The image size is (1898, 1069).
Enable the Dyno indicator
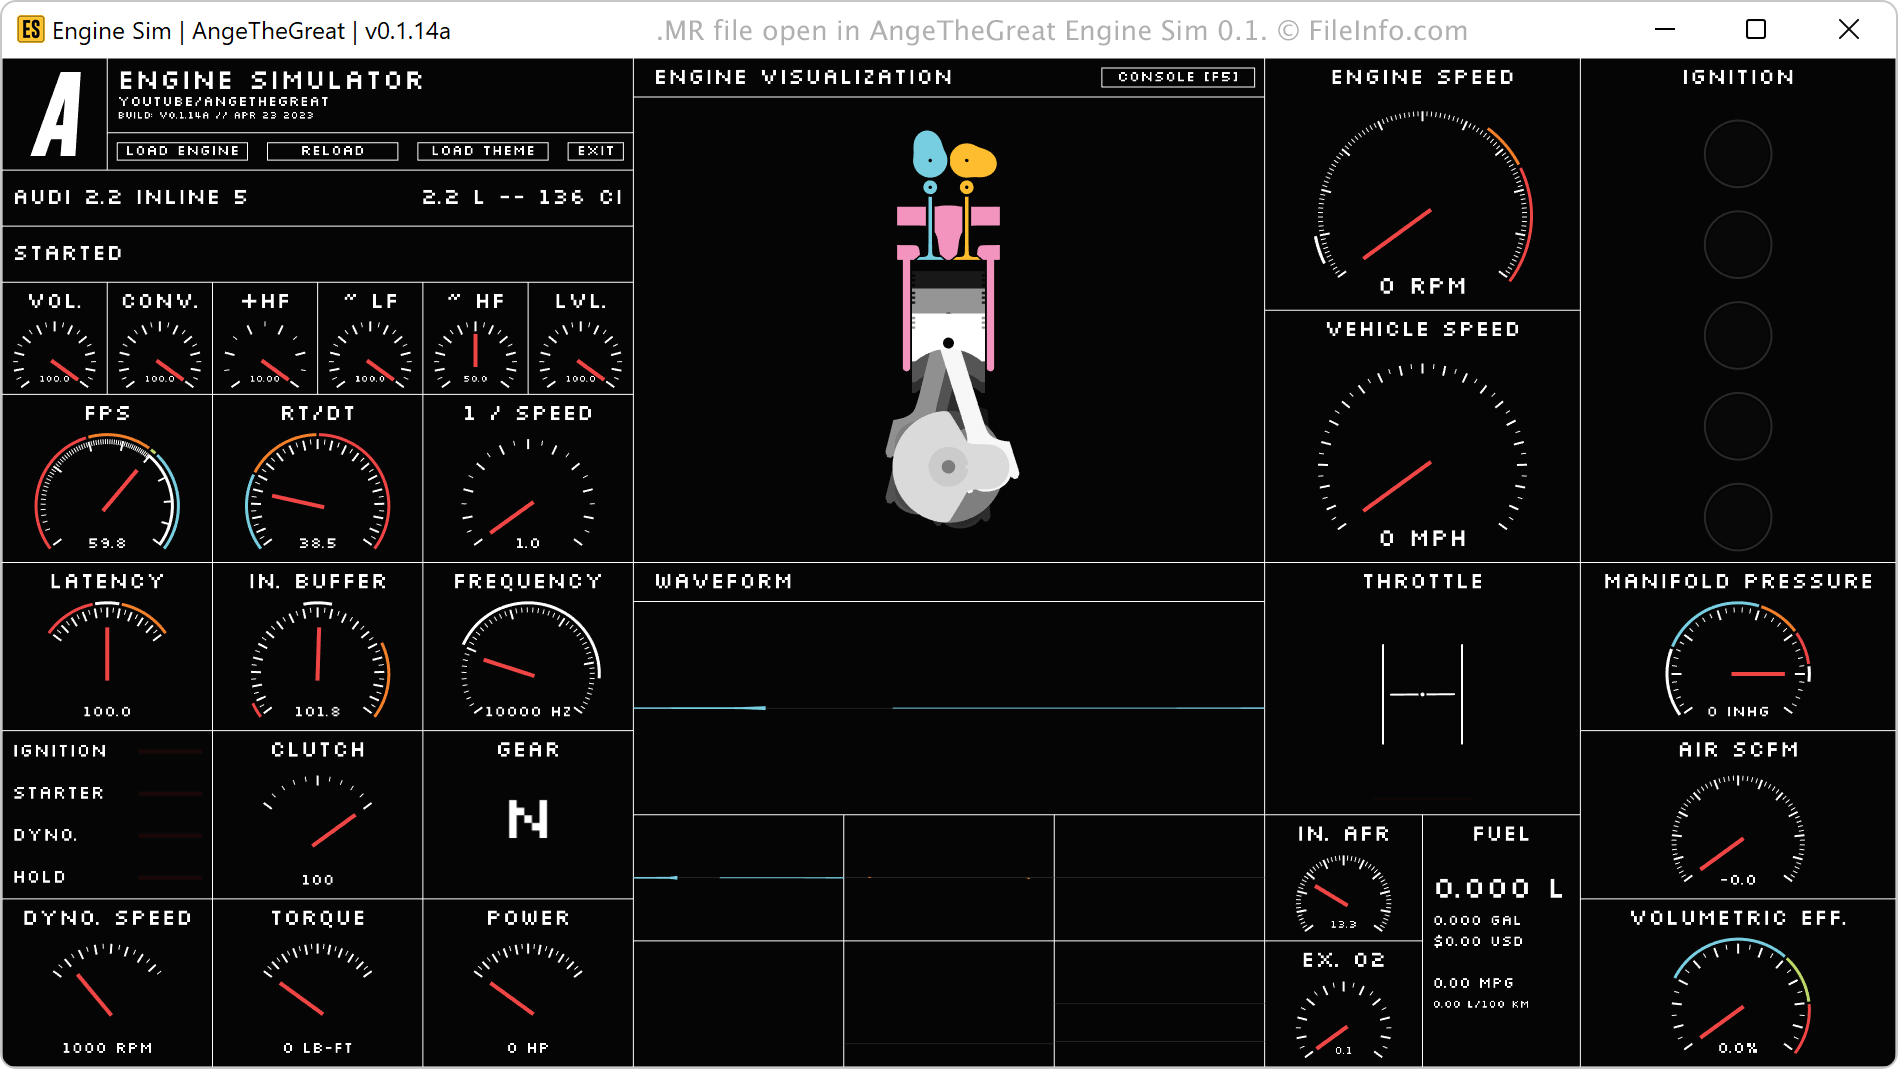click(170, 835)
